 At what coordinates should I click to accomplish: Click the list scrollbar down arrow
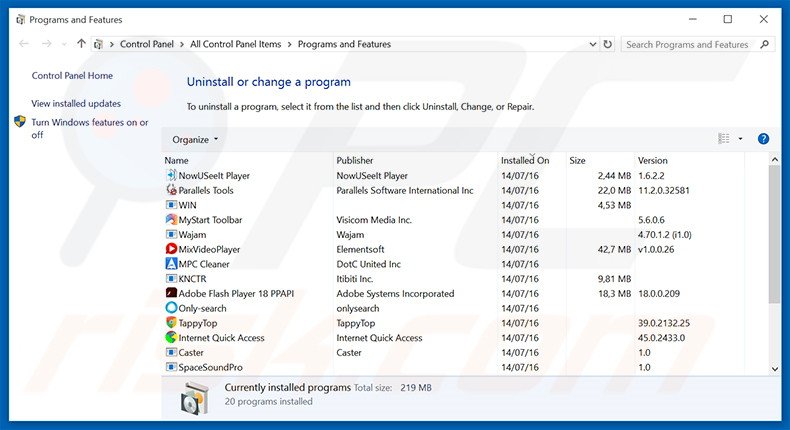click(775, 369)
